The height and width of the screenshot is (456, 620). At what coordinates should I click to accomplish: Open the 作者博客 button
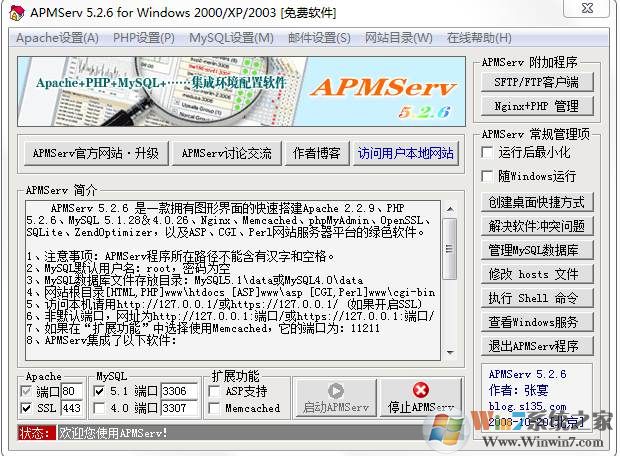[x=317, y=153]
